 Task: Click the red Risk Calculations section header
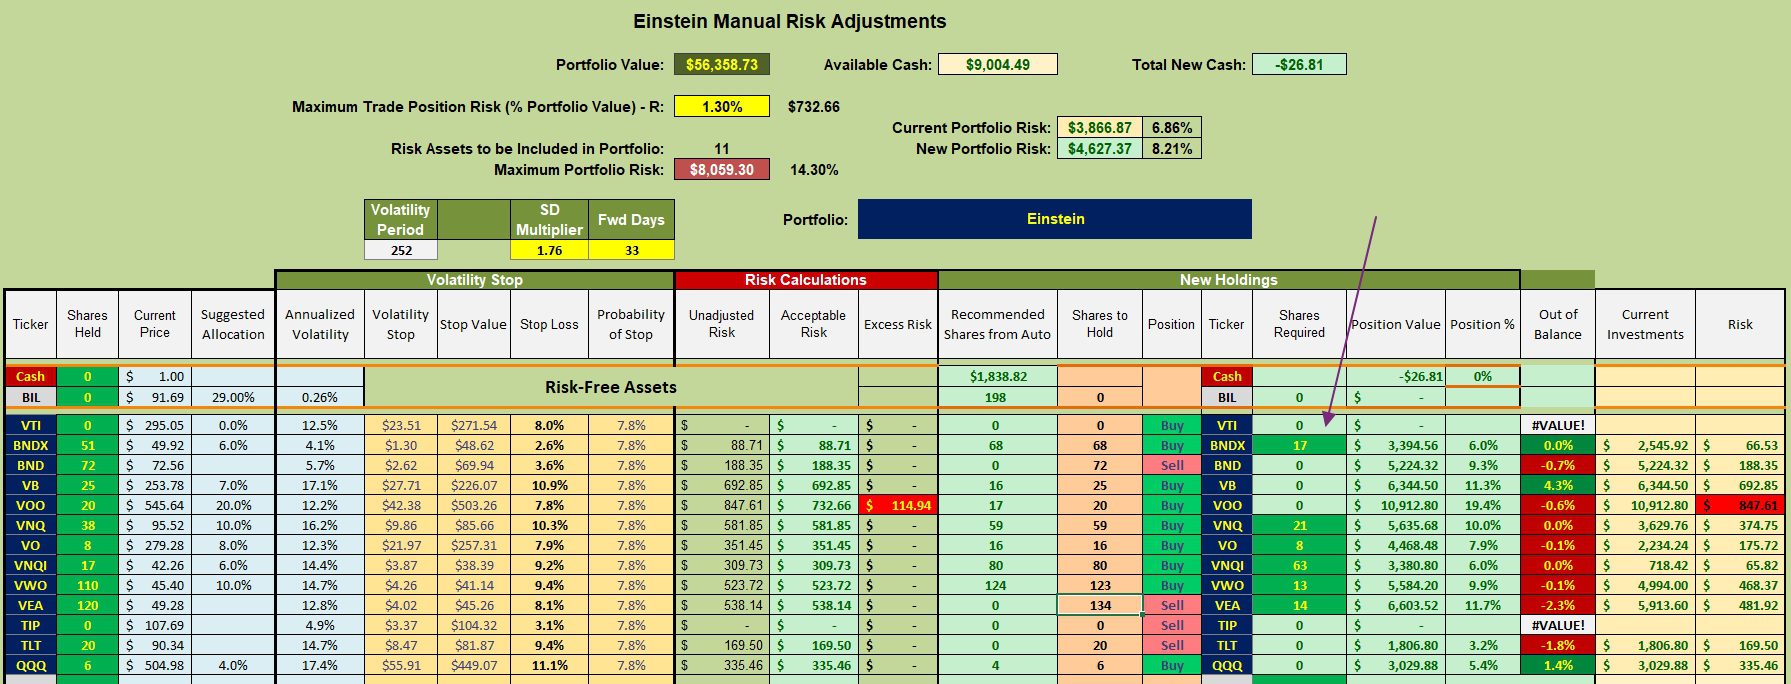pyautogui.click(x=806, y=280)
